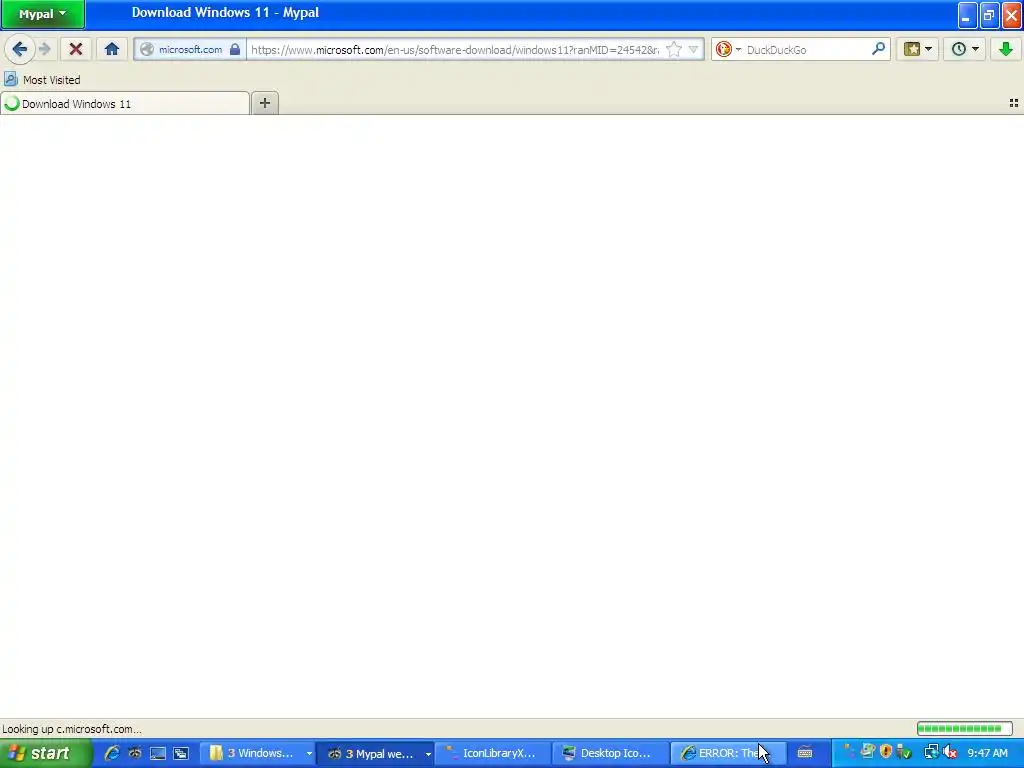Open the URL history dropdown arrow
Image resolution: width=1024 pixels, height=768 pixels.
click(694, 50)
